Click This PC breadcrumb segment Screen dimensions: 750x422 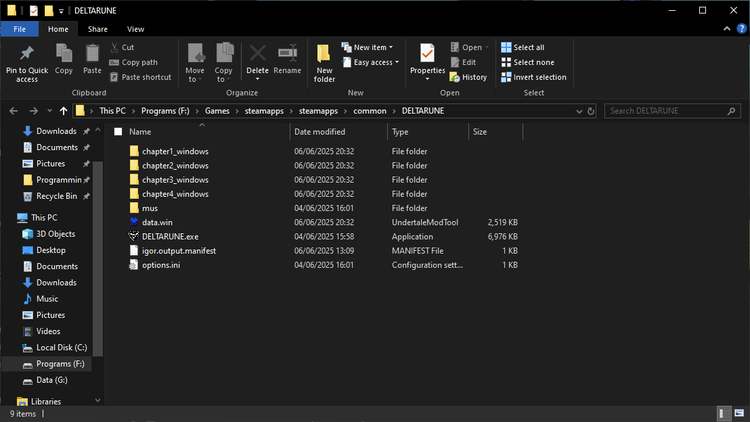(x=112, y=111)
